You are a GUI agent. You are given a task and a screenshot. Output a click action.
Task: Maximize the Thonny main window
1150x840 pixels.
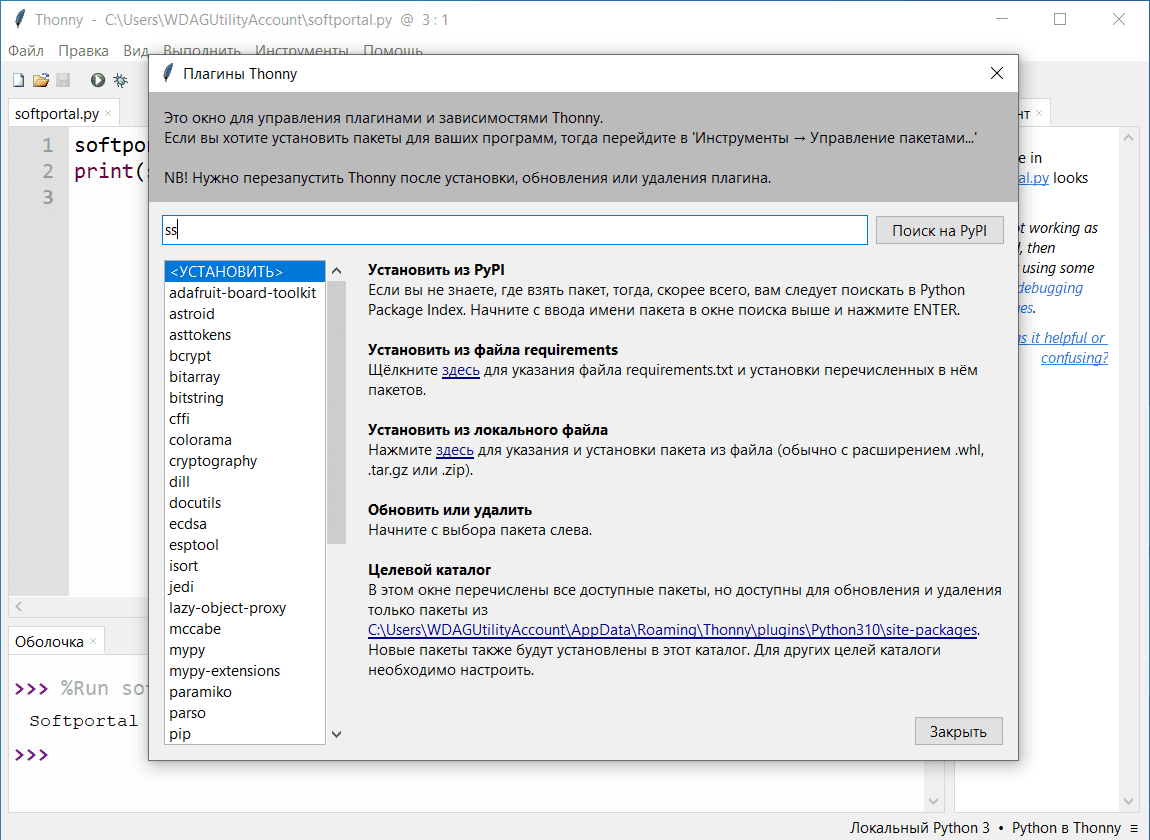pos(1060,19)
